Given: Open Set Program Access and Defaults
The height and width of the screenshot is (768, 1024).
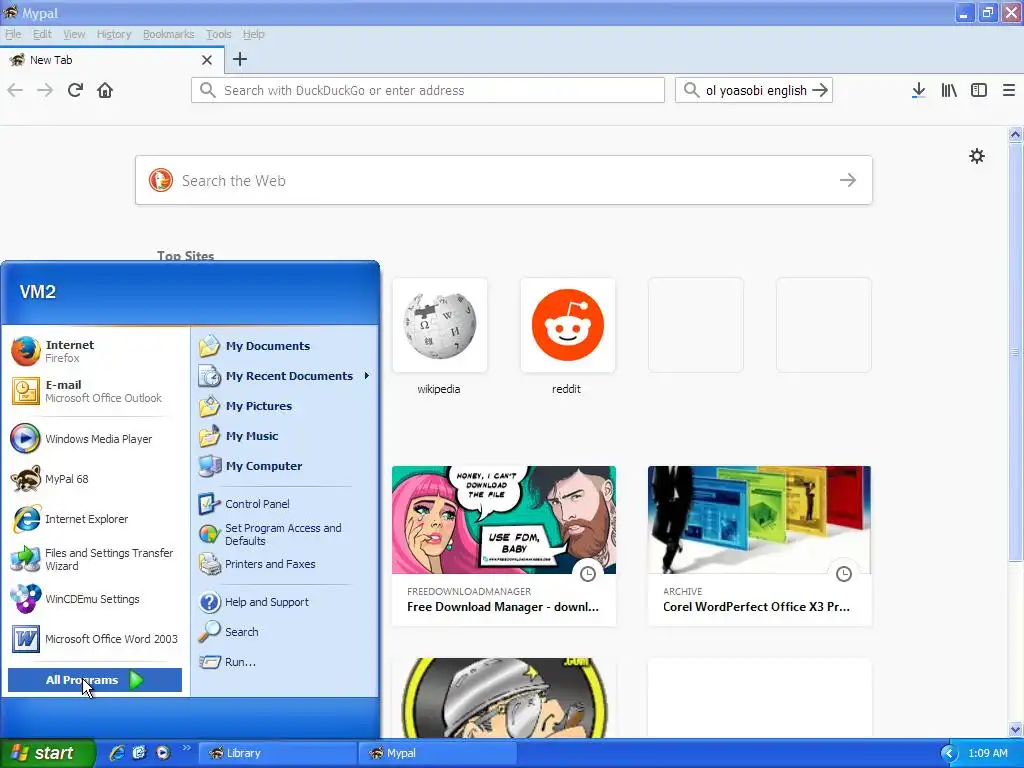Looking at the screenshot, I should [284, 534].
